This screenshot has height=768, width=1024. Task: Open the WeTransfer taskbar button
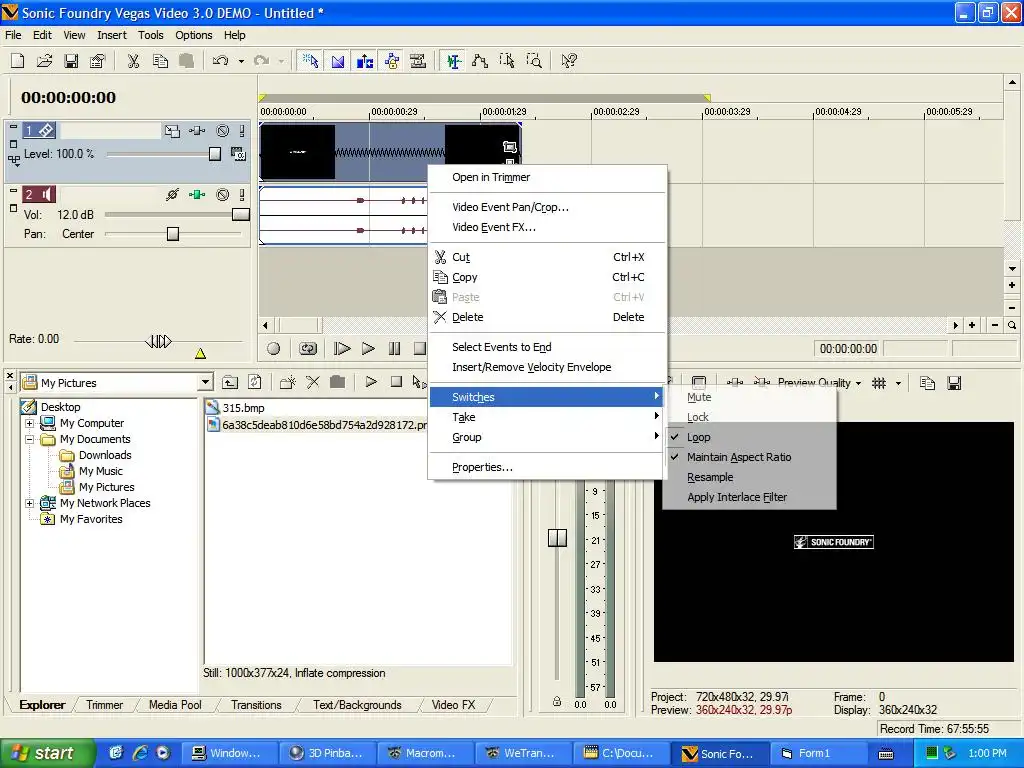[524, 753]
